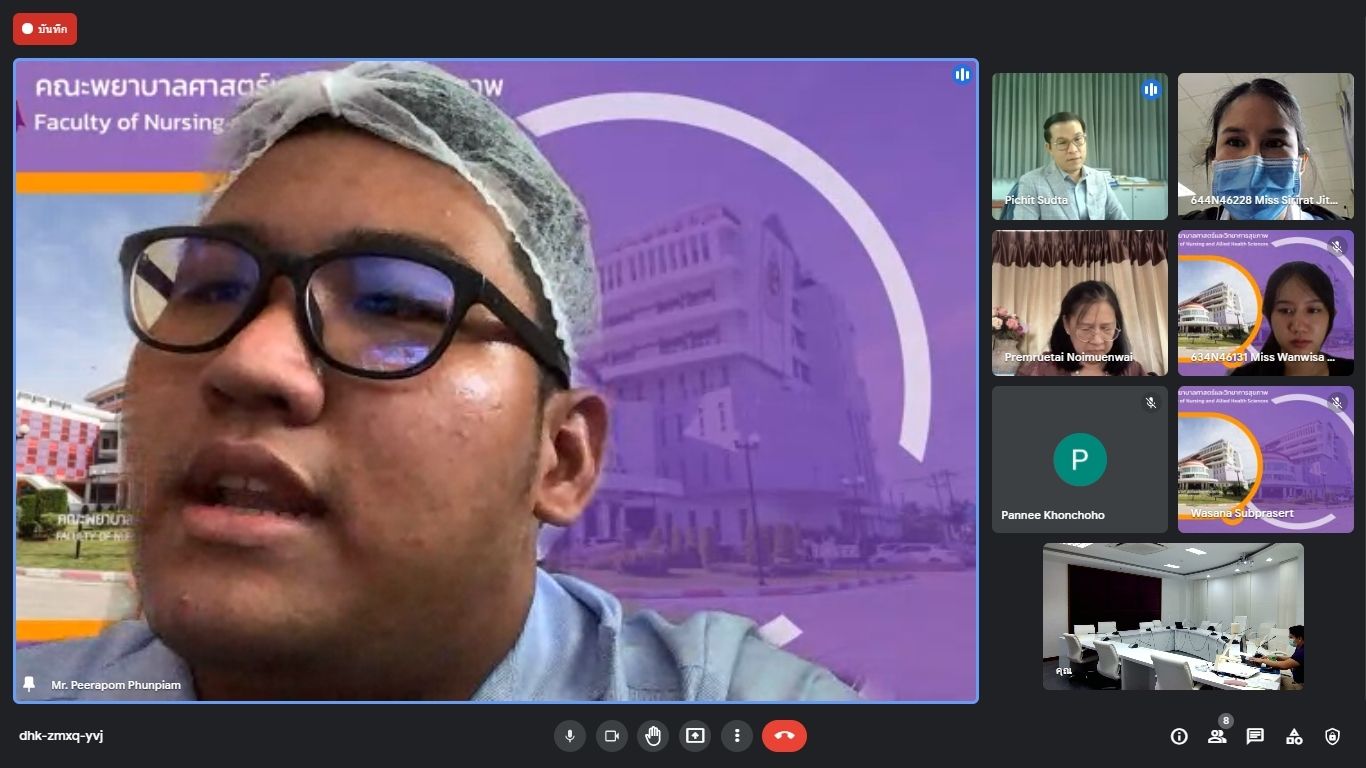Image resolution: width=1366 pixels, height=768 pixels.
Task: Open host controls lock icon
Action: click(x=1332, y=736)
